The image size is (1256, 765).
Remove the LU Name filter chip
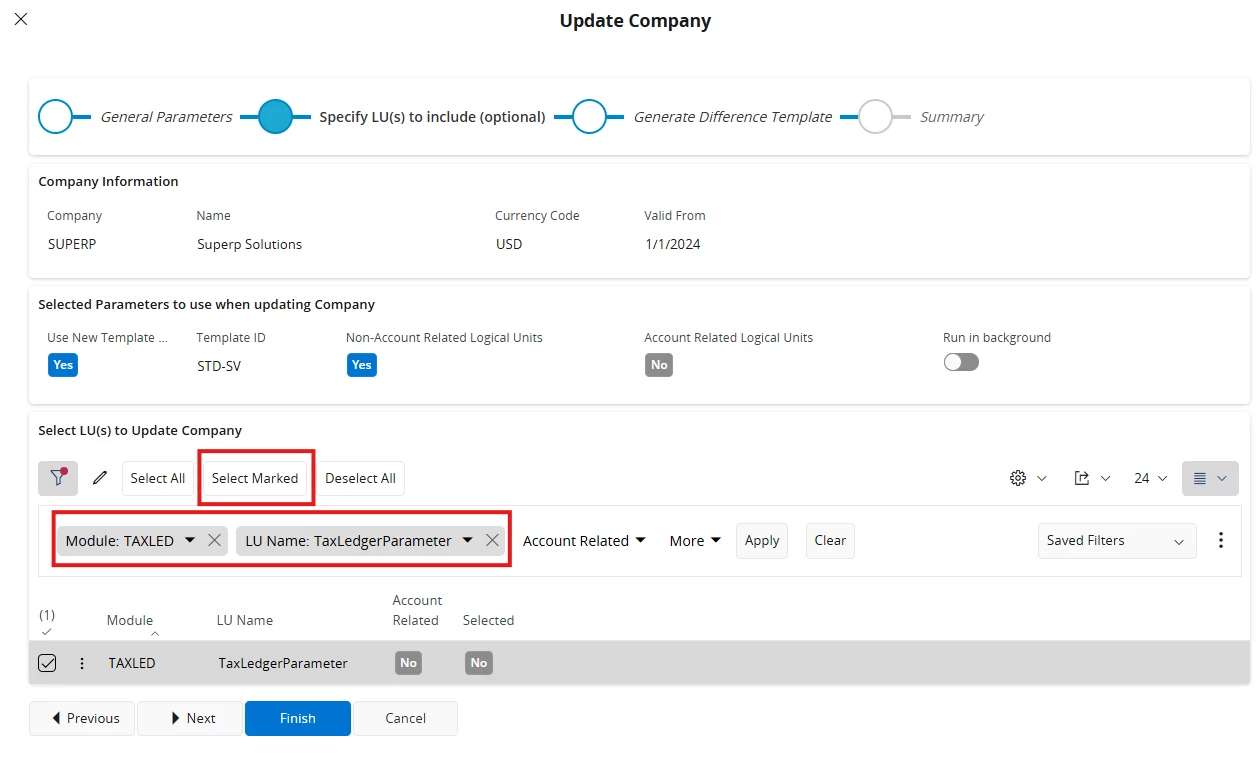click(492, 540)
